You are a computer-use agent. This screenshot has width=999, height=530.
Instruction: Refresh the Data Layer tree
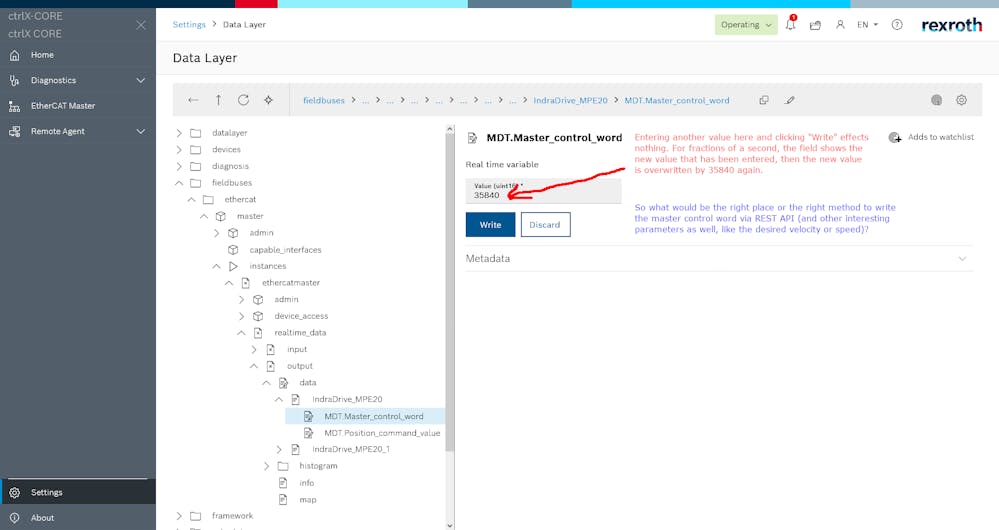coord(243,100)
